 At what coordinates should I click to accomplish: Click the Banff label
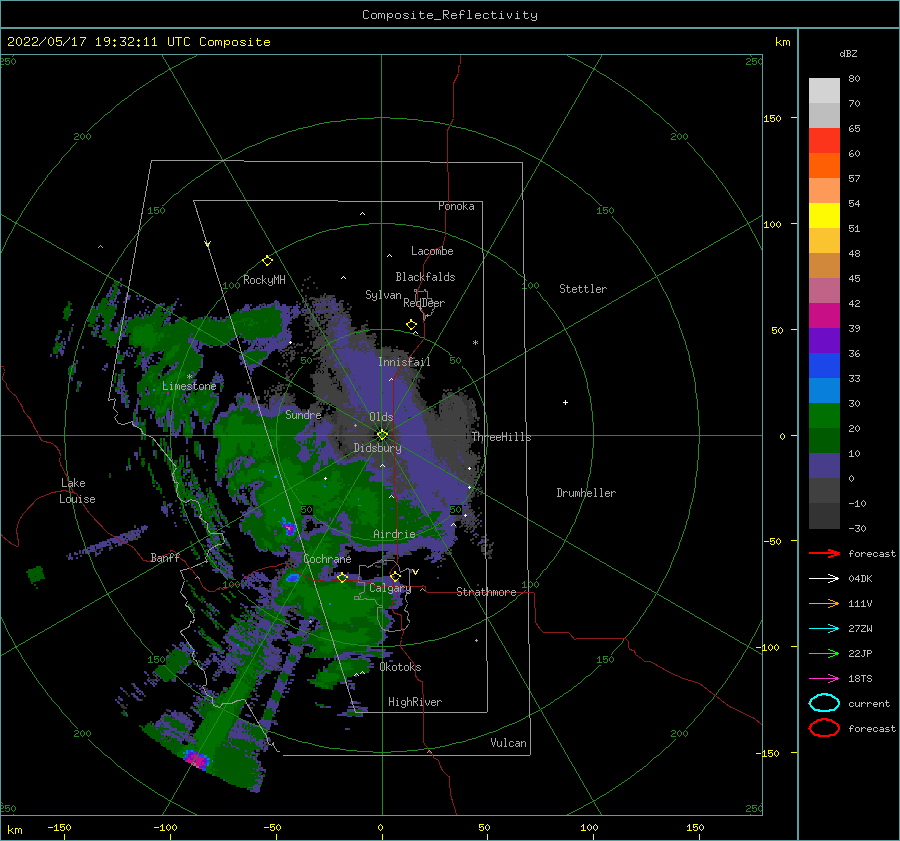tap(165, 557)
